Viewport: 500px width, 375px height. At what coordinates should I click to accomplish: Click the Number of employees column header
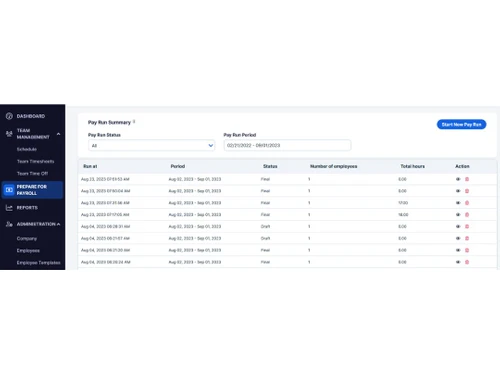click(333, 166)
